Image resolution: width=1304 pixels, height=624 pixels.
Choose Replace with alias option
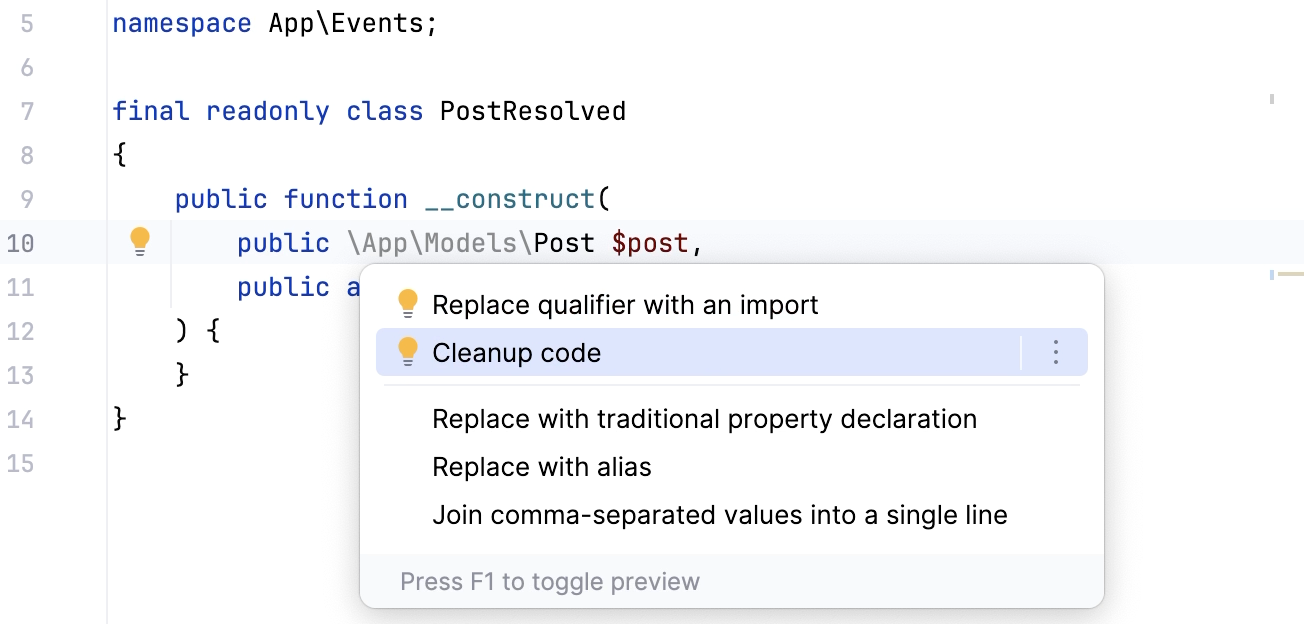click(x=541, y=466)
